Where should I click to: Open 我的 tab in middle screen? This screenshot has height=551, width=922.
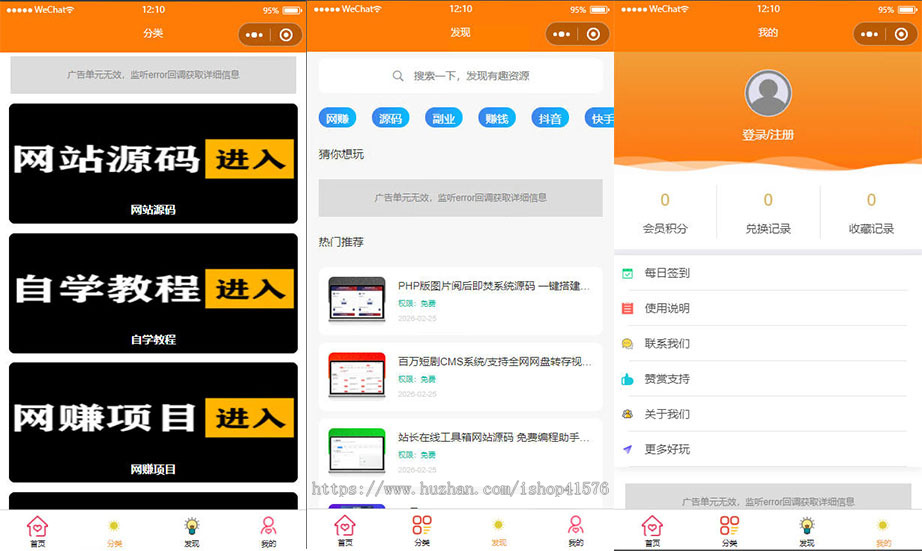576,531
